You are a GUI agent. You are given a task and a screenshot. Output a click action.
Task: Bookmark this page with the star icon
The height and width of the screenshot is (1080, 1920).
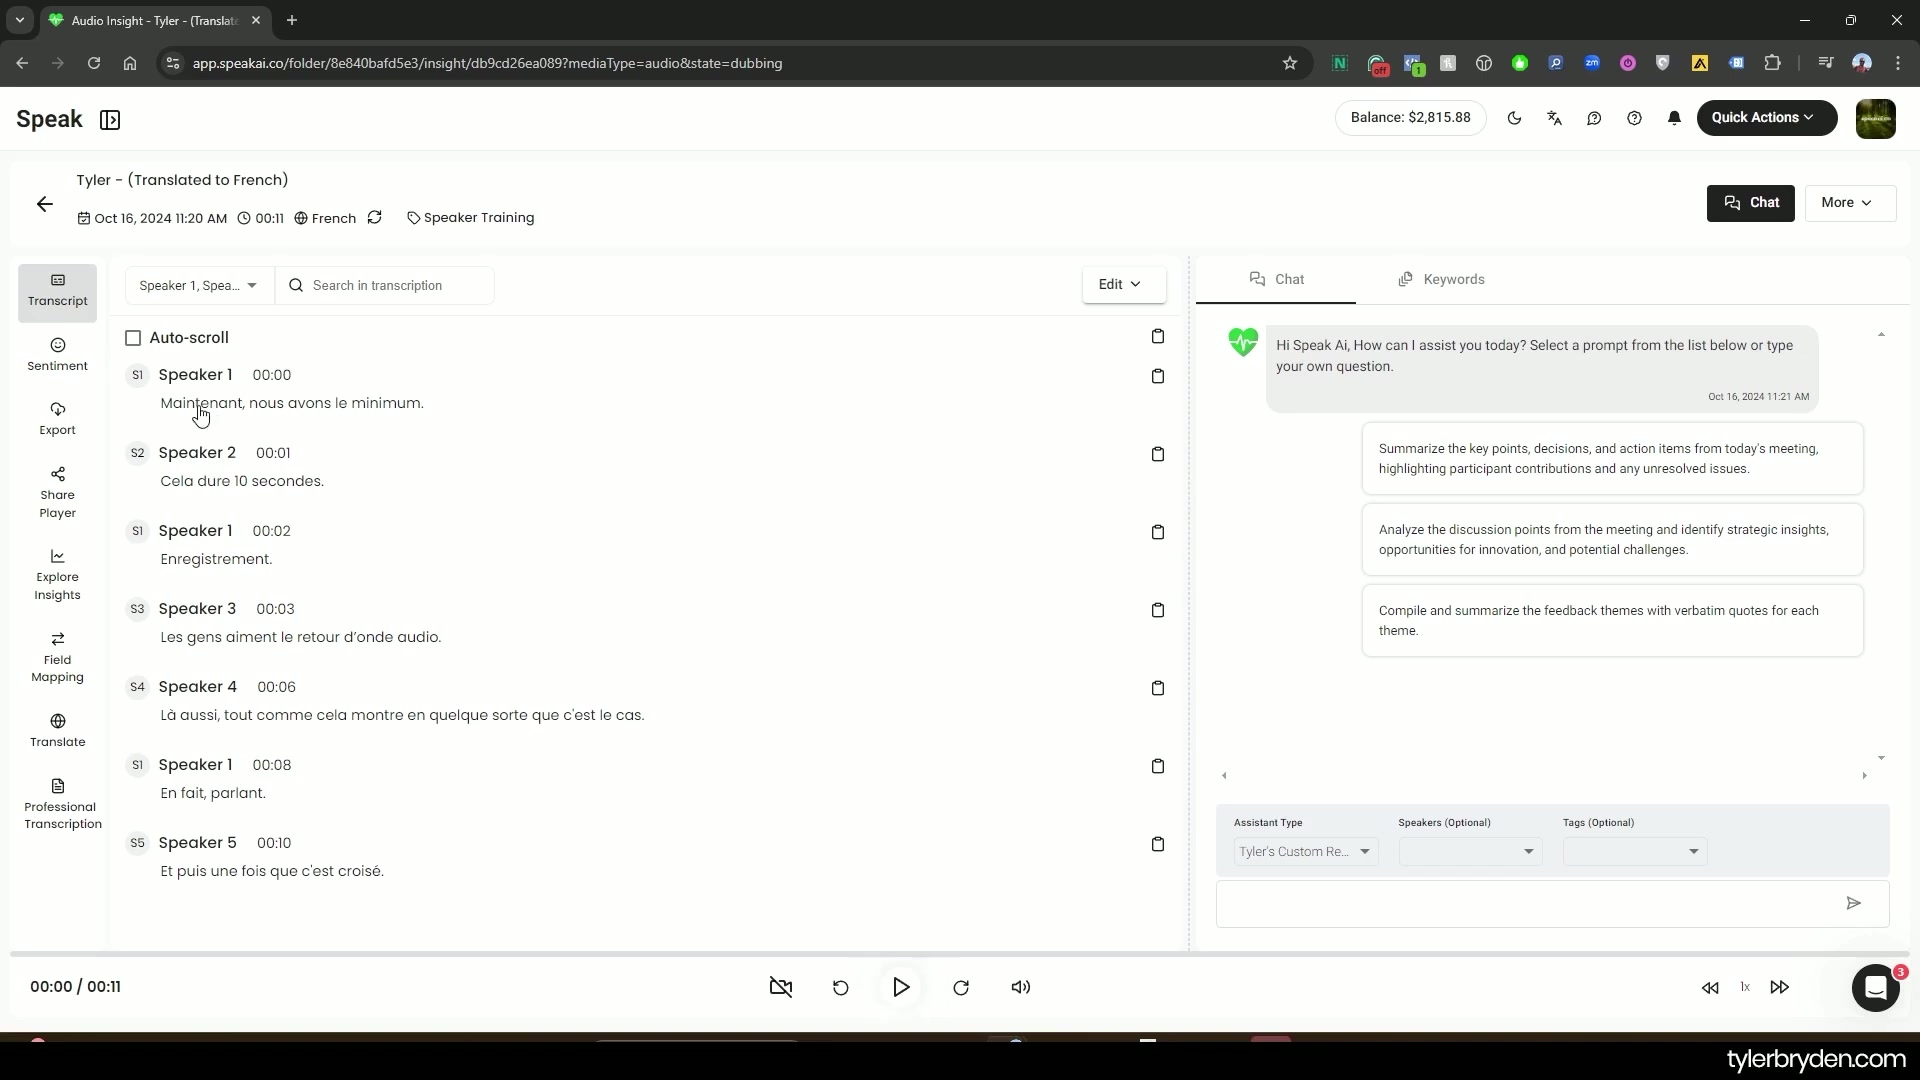1290,63
